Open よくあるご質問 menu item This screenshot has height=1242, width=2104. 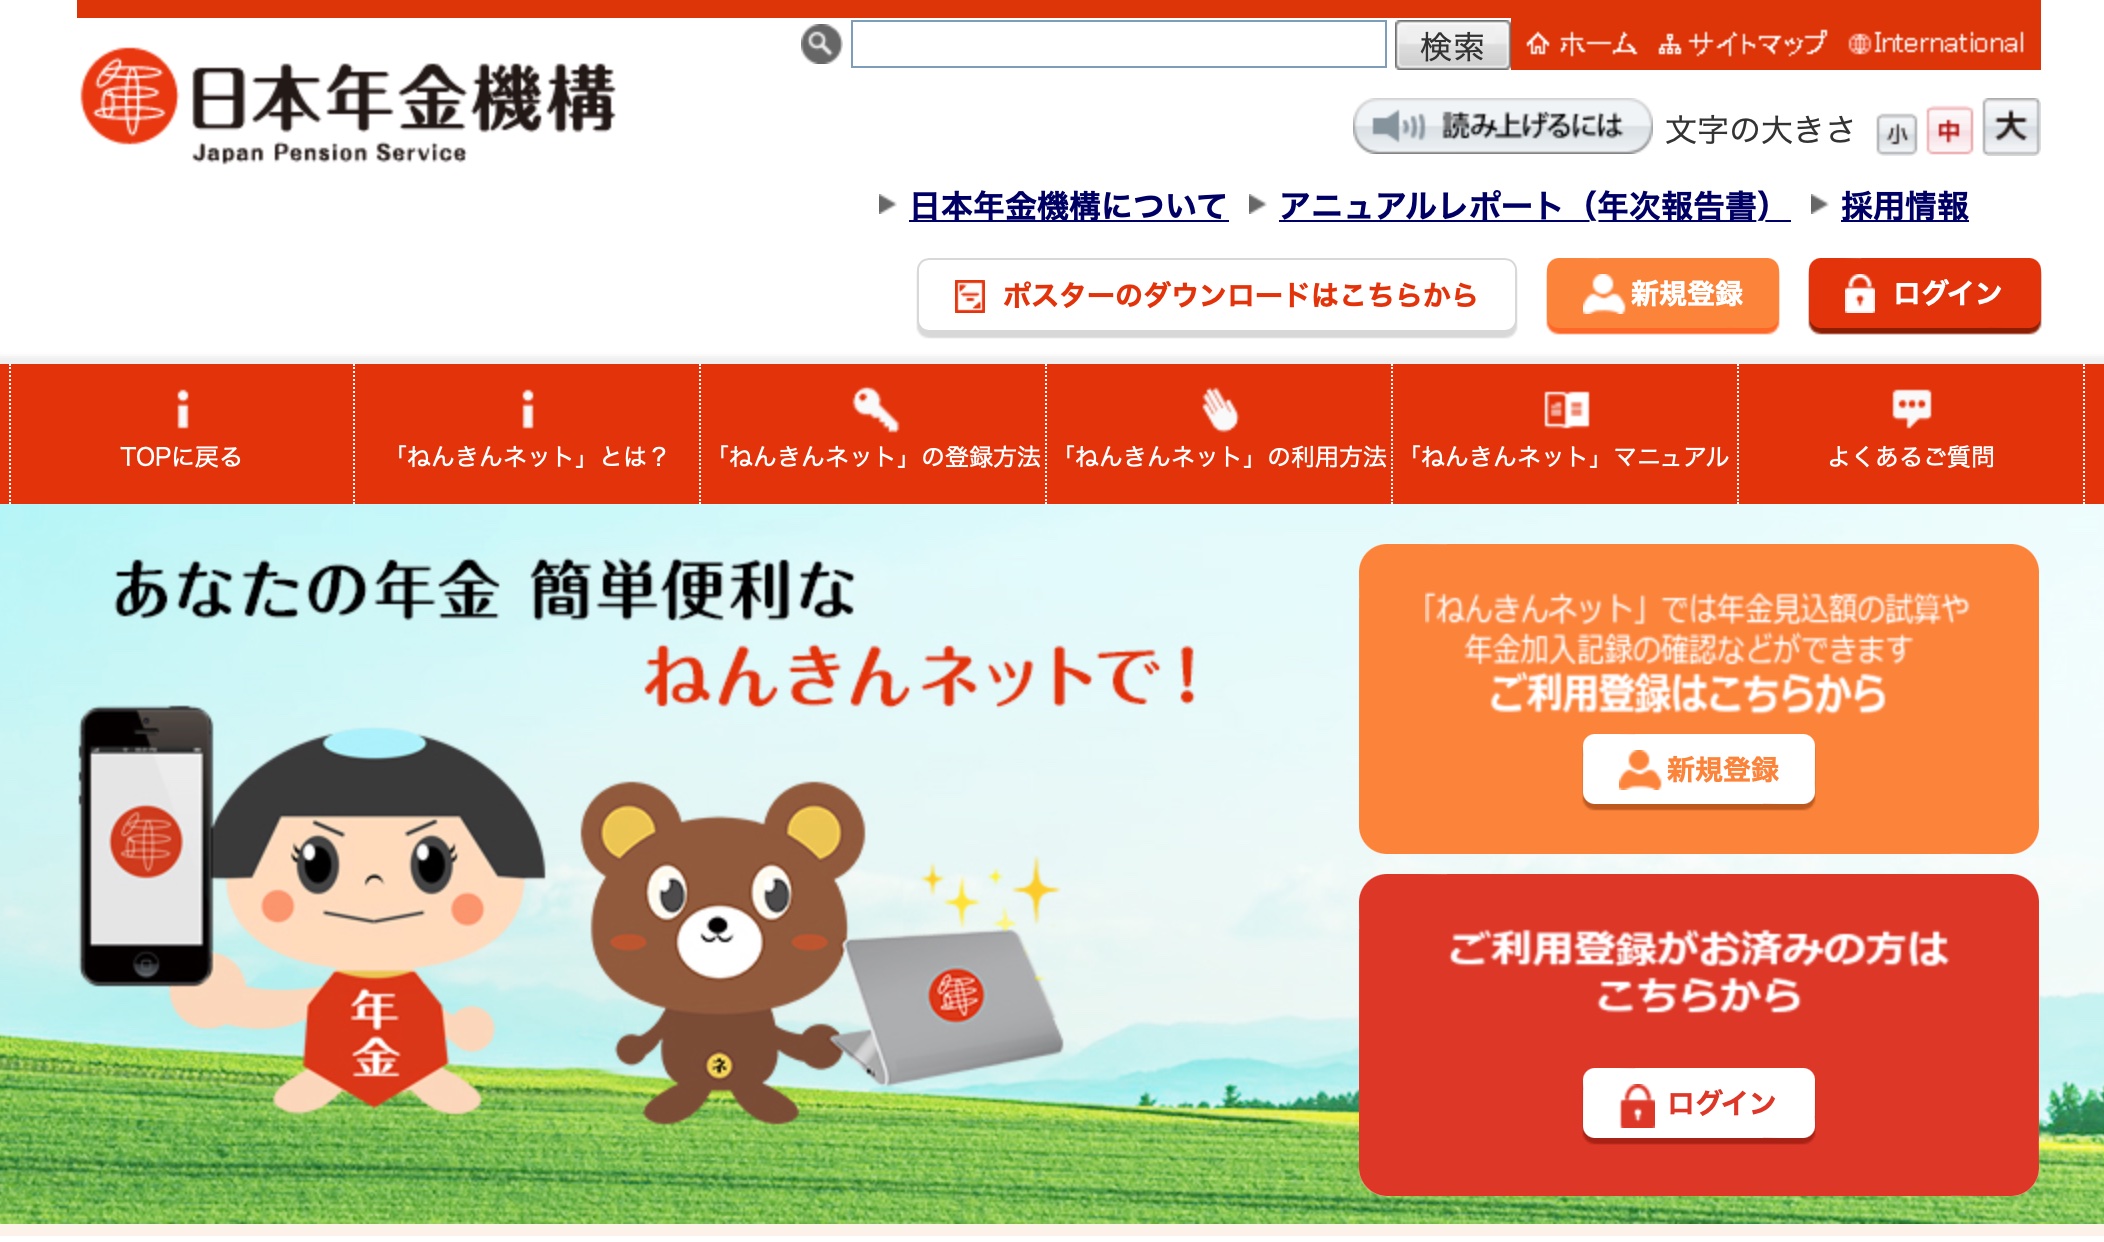1911,434
